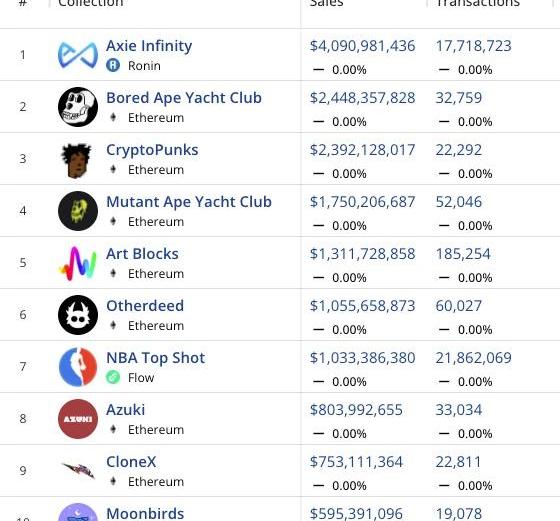Click the Axie Infinity sales figure $4,090,981,436
The height and width of the screenshot is (521, 560).
(x=362, y=46)
